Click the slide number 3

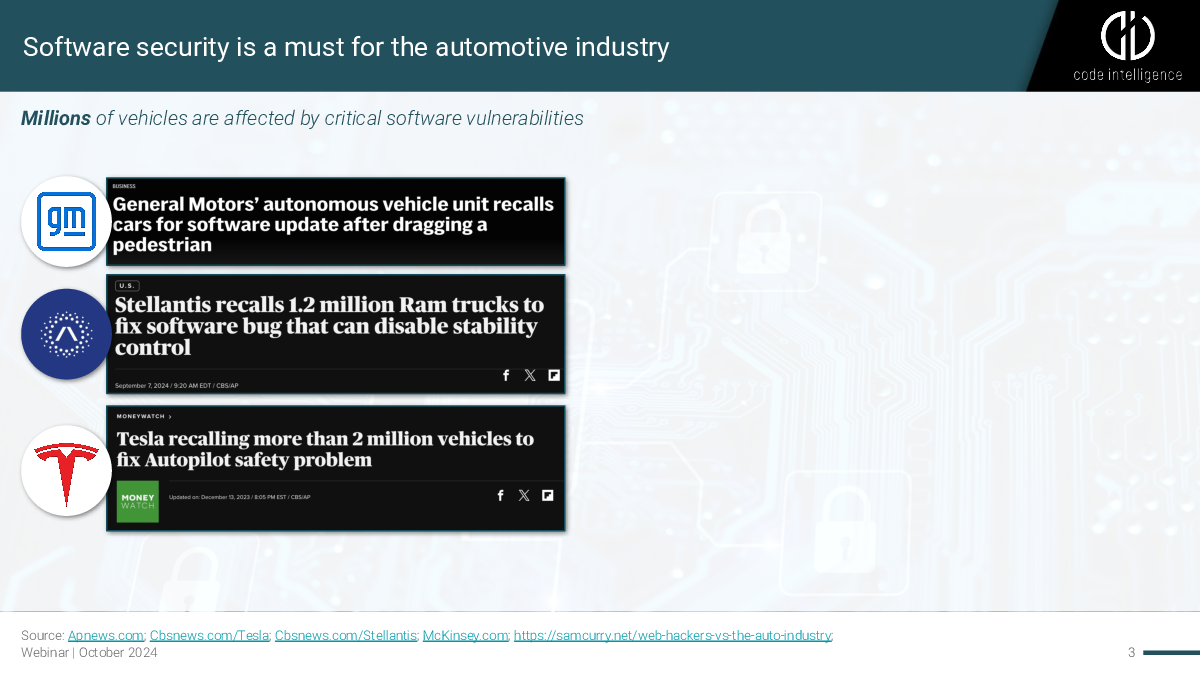[x=1131, y=653]
